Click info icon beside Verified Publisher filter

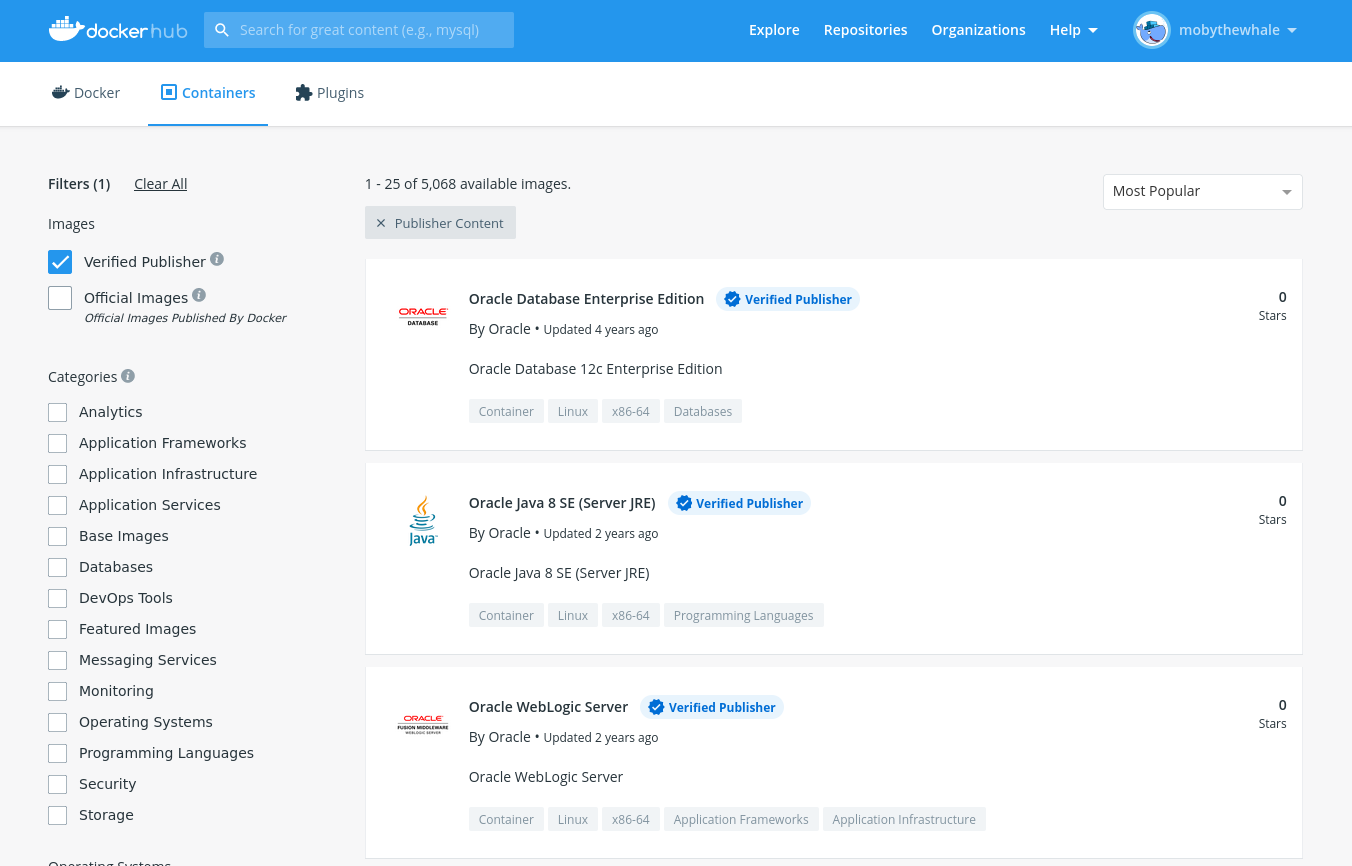tap(217, 259)
